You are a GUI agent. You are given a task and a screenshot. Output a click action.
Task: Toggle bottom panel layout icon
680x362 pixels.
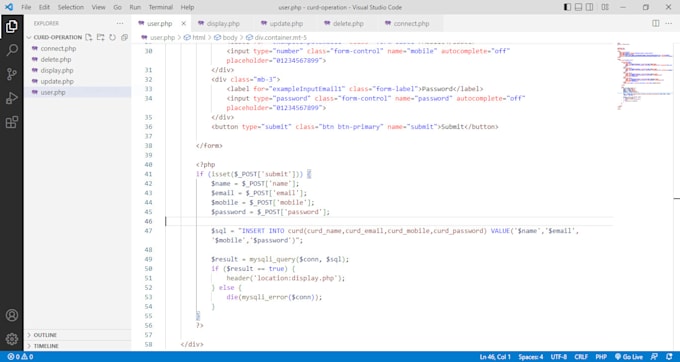579,7
